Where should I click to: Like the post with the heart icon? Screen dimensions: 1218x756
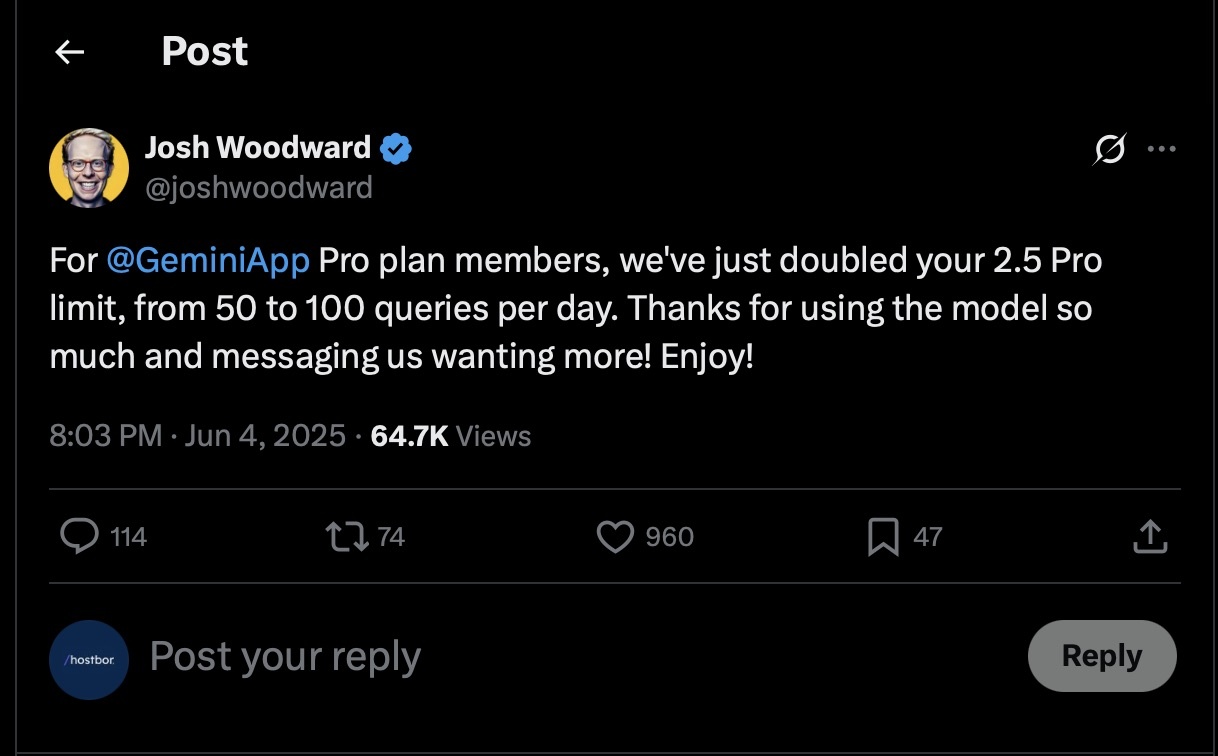click(x=615, y=537)
